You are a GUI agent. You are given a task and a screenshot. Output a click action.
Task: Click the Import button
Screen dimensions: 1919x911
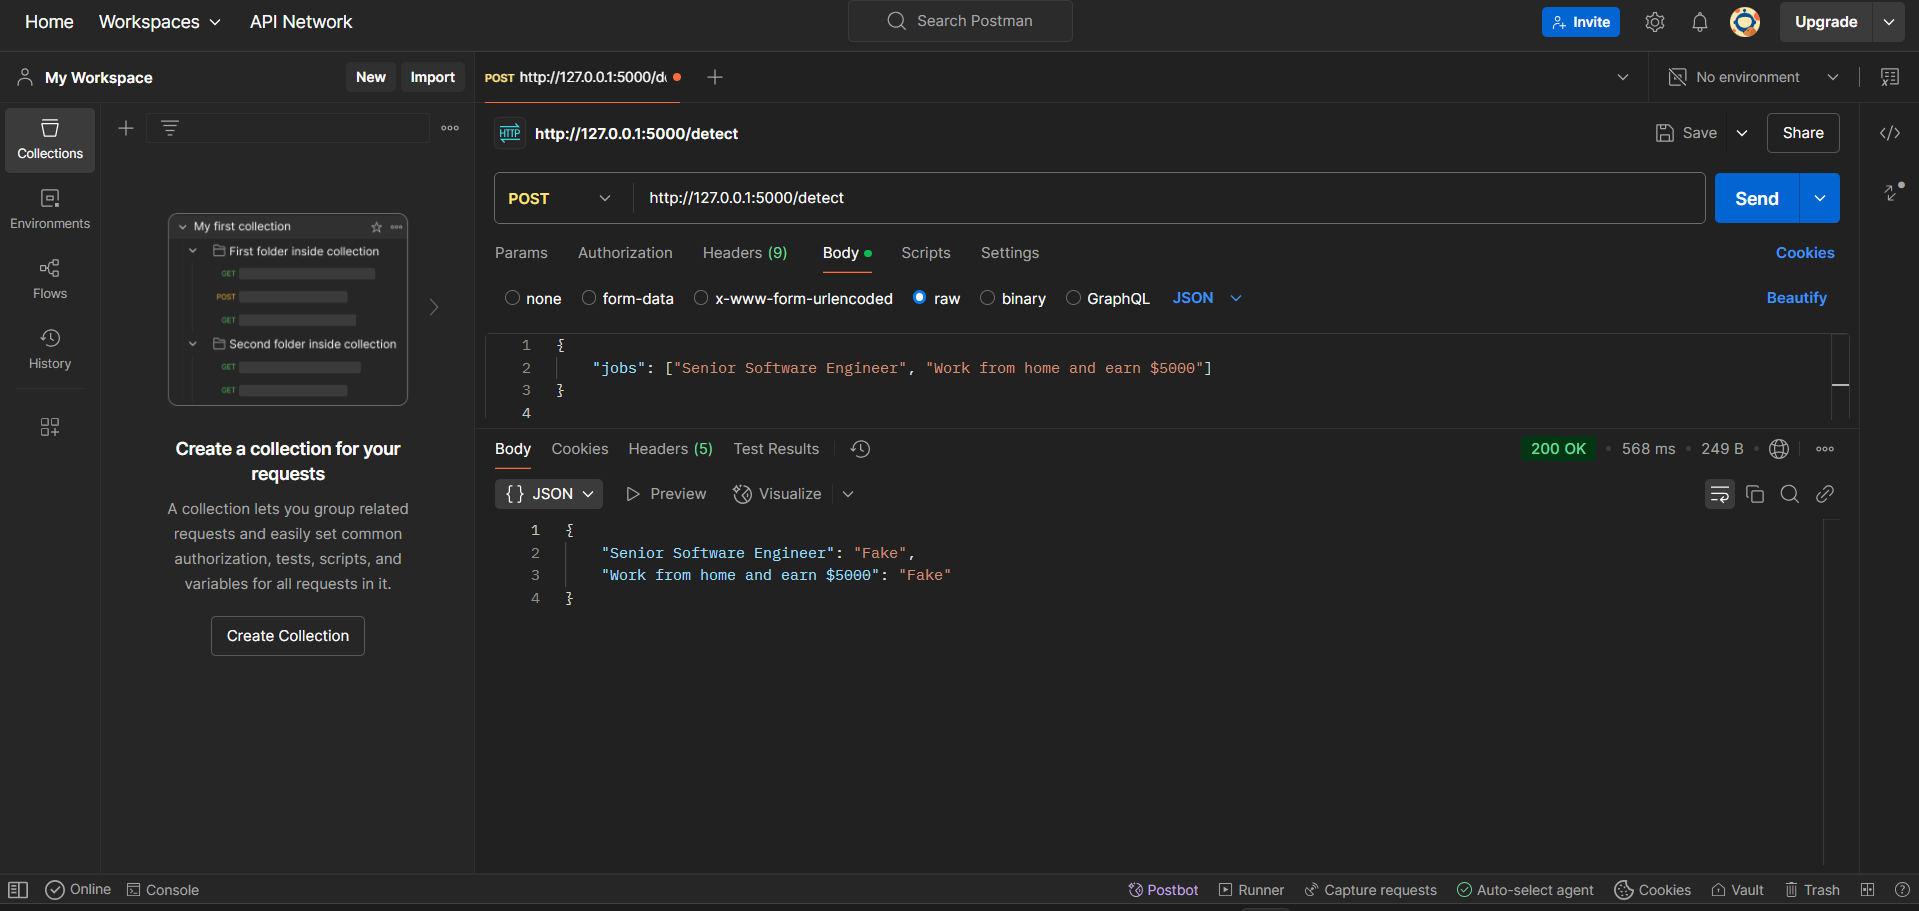[x=433, y=77]
